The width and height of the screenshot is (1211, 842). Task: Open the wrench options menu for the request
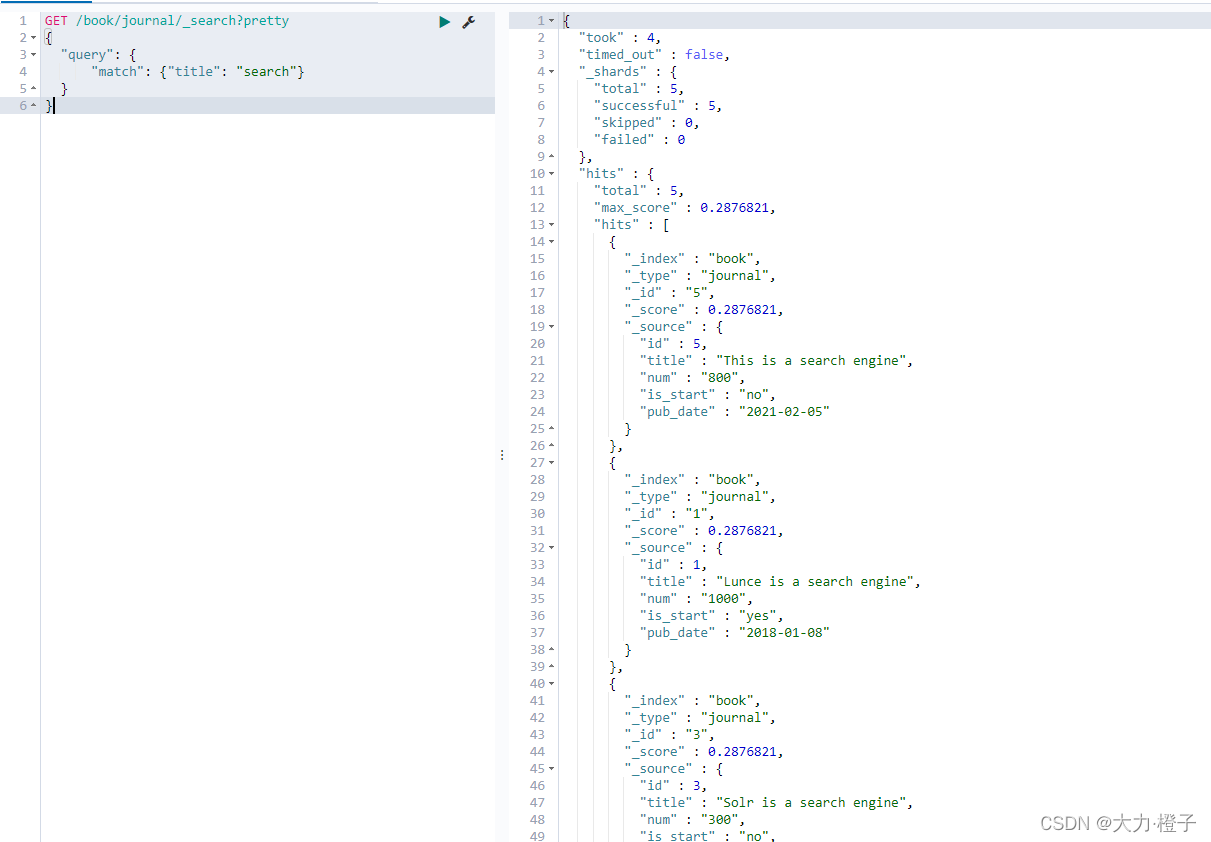tap(468, 22)
